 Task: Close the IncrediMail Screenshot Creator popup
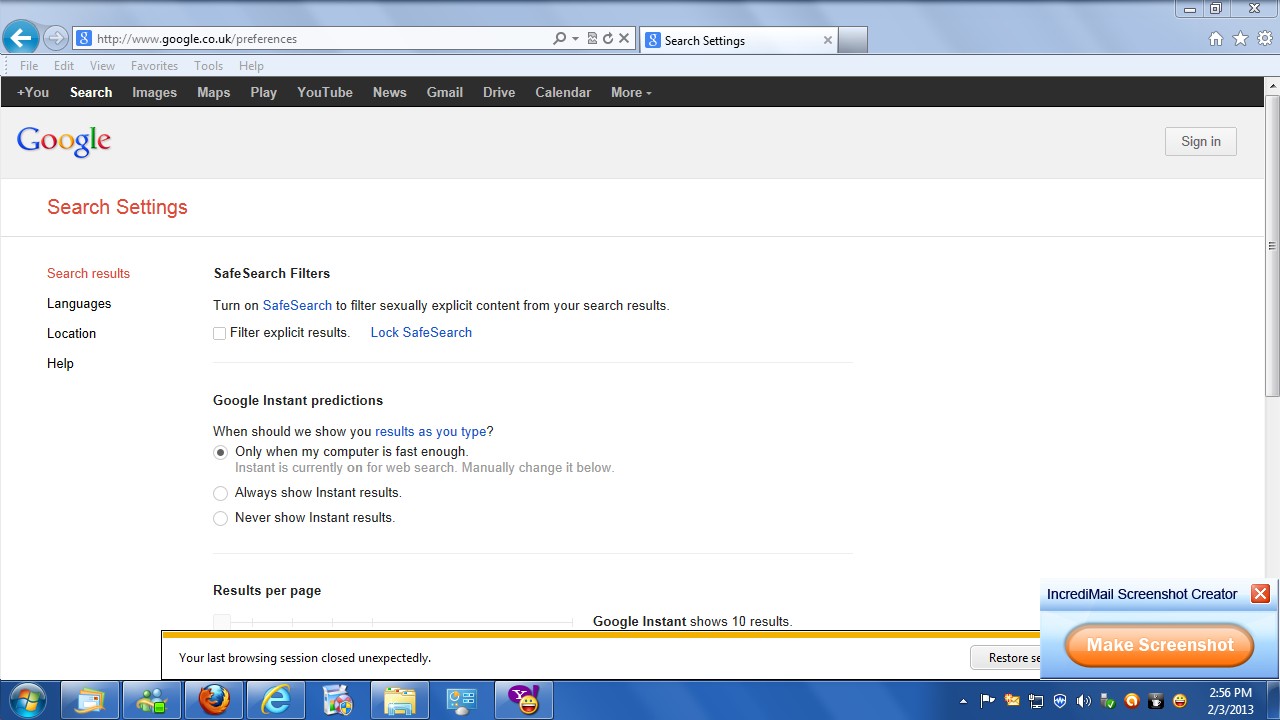(x=1260, y=594)
